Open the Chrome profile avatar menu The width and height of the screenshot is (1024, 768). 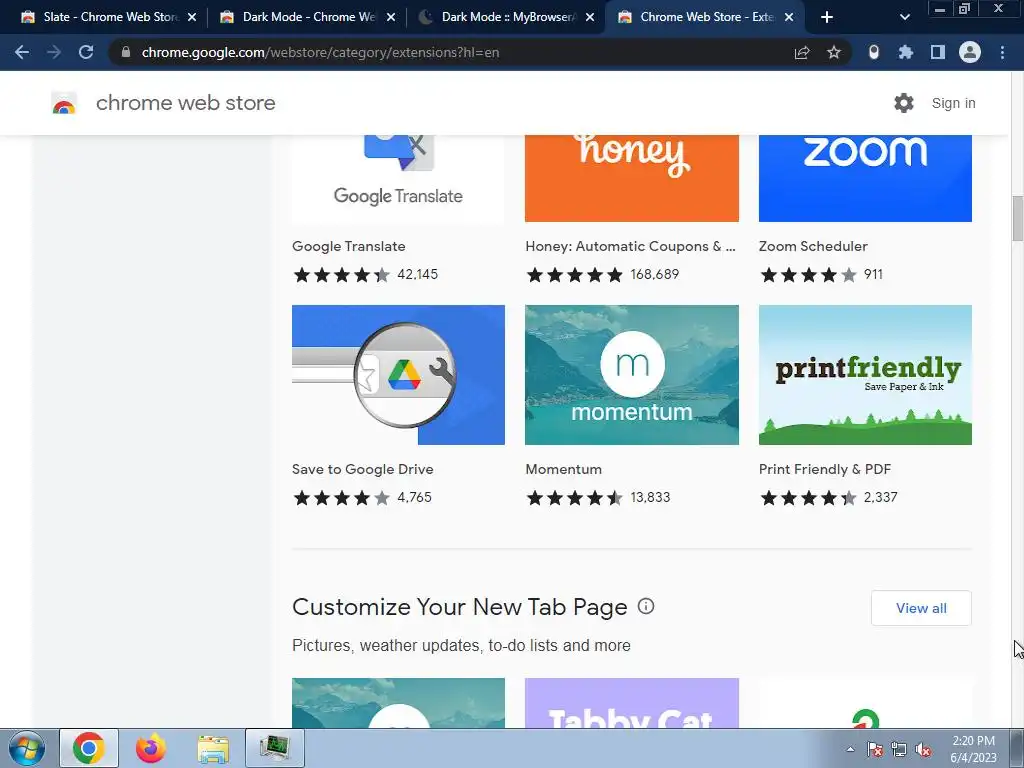tap(970, 52)
